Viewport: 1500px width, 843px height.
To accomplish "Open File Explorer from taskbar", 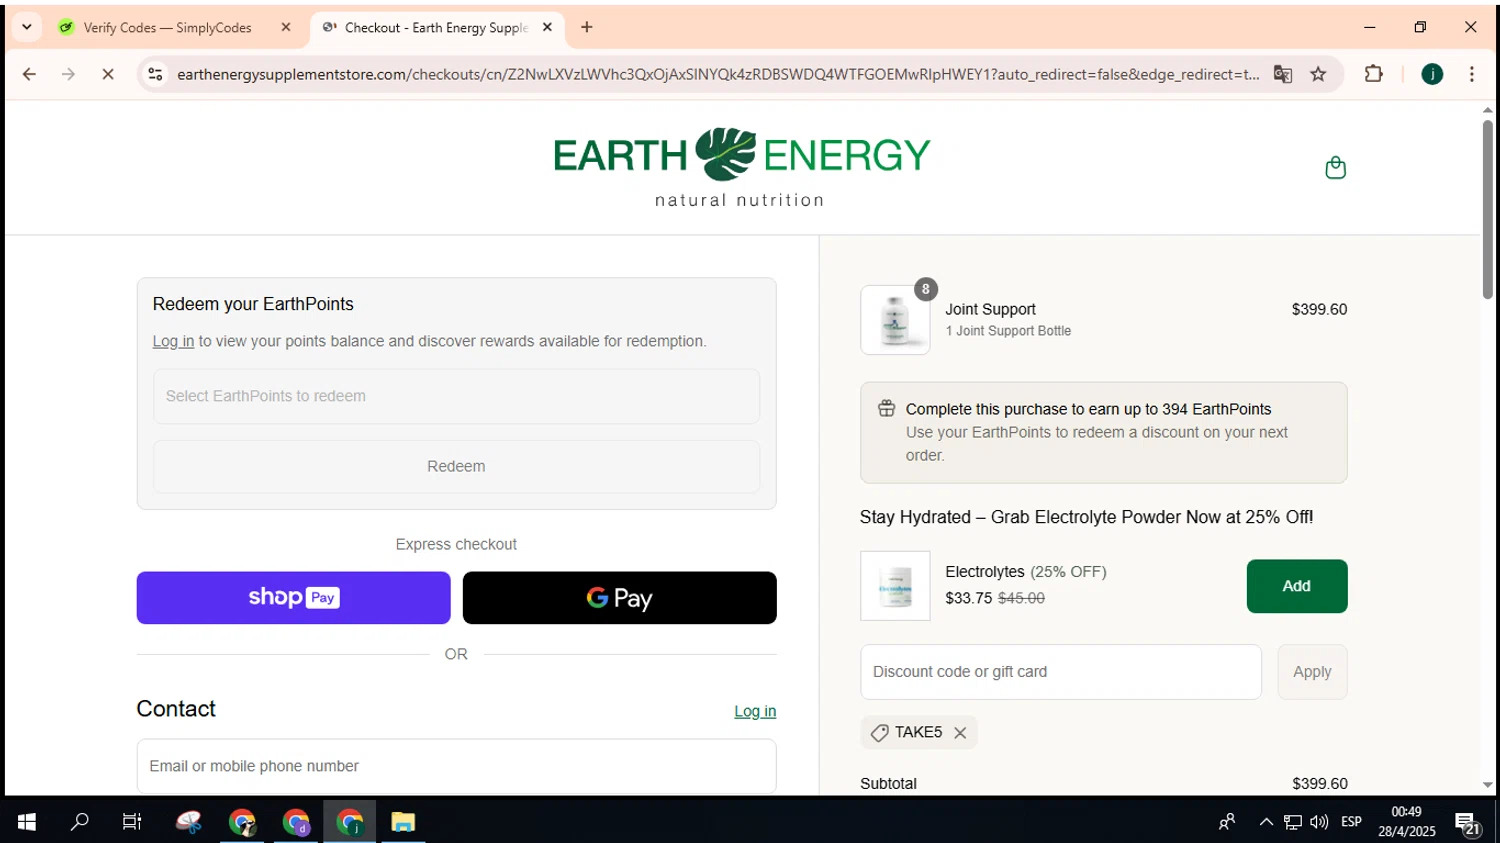I will [x=403, y=822].
